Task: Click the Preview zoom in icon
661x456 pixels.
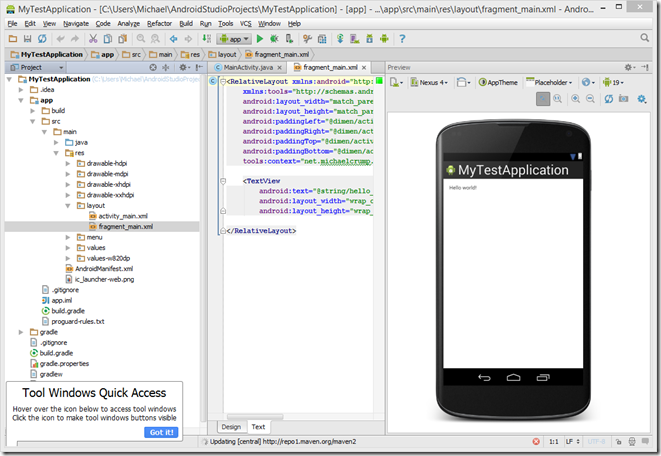Action: point(575,99)
